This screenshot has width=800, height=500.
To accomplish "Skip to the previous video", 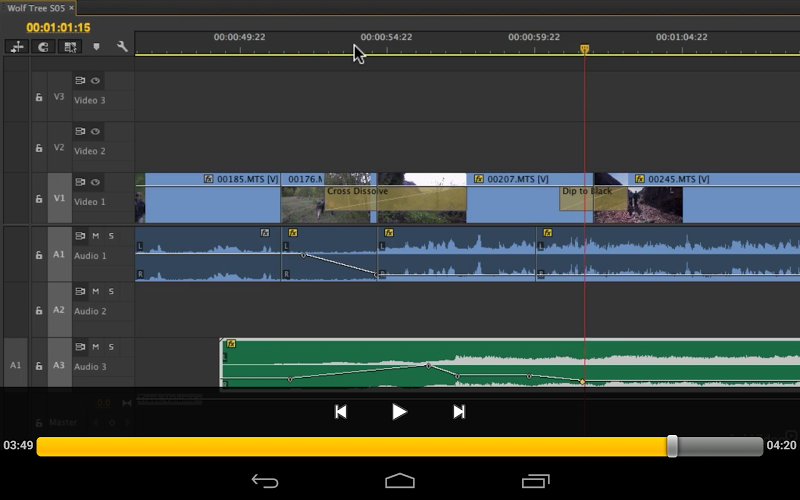I will pyautogui.click(x=340, y=411).
